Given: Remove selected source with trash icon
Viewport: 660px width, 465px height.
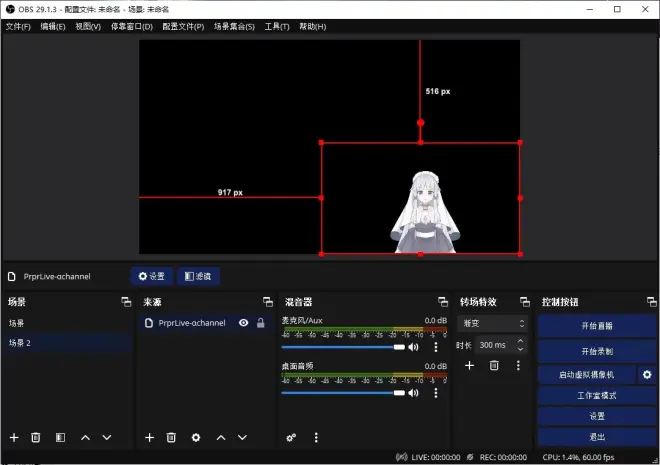Looking at the screenshot, I should [171, 438].
